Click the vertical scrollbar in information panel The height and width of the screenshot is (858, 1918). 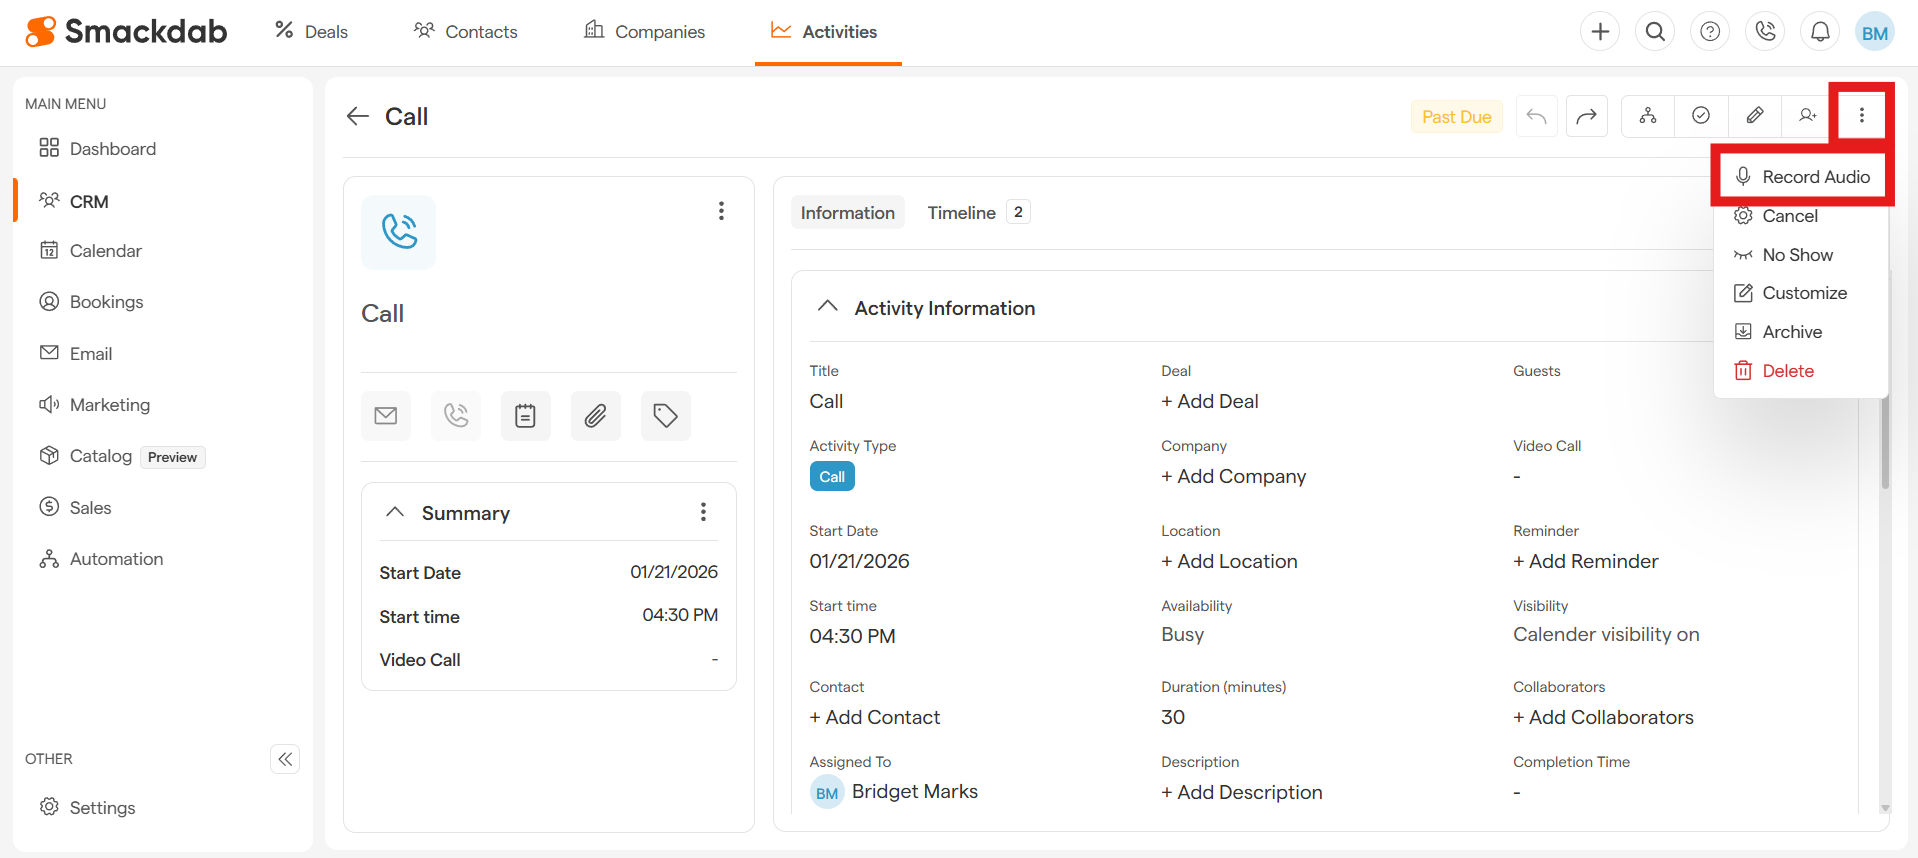(x=1884, y=440)
